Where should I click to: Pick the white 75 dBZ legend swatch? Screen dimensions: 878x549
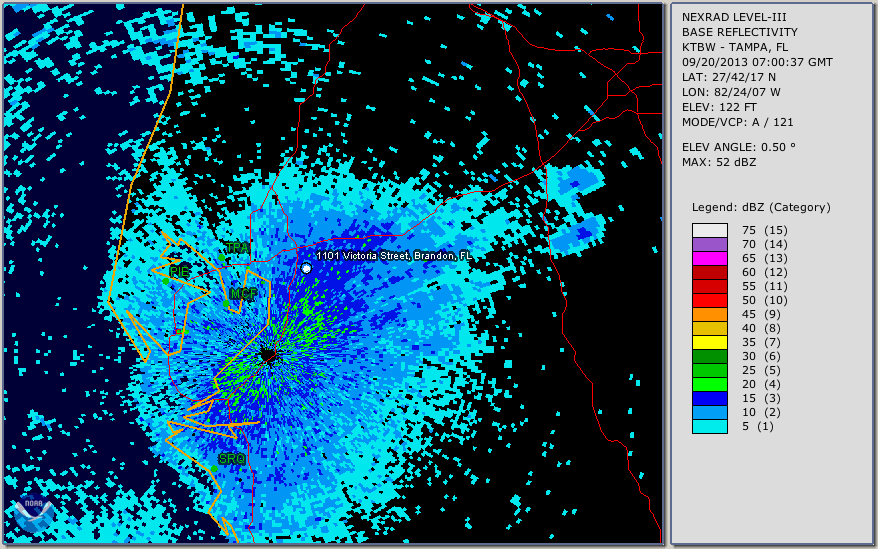pyautogui.click(x=710, y=231)
